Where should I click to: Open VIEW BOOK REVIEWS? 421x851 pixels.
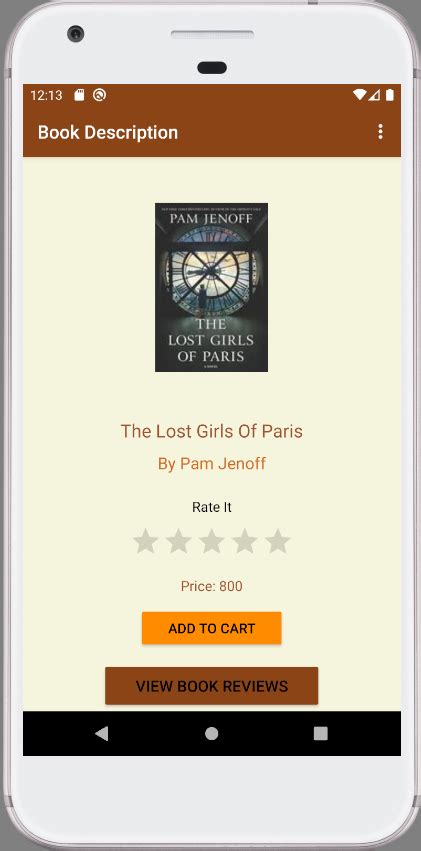pyautogui.click(x=212, y=686)
